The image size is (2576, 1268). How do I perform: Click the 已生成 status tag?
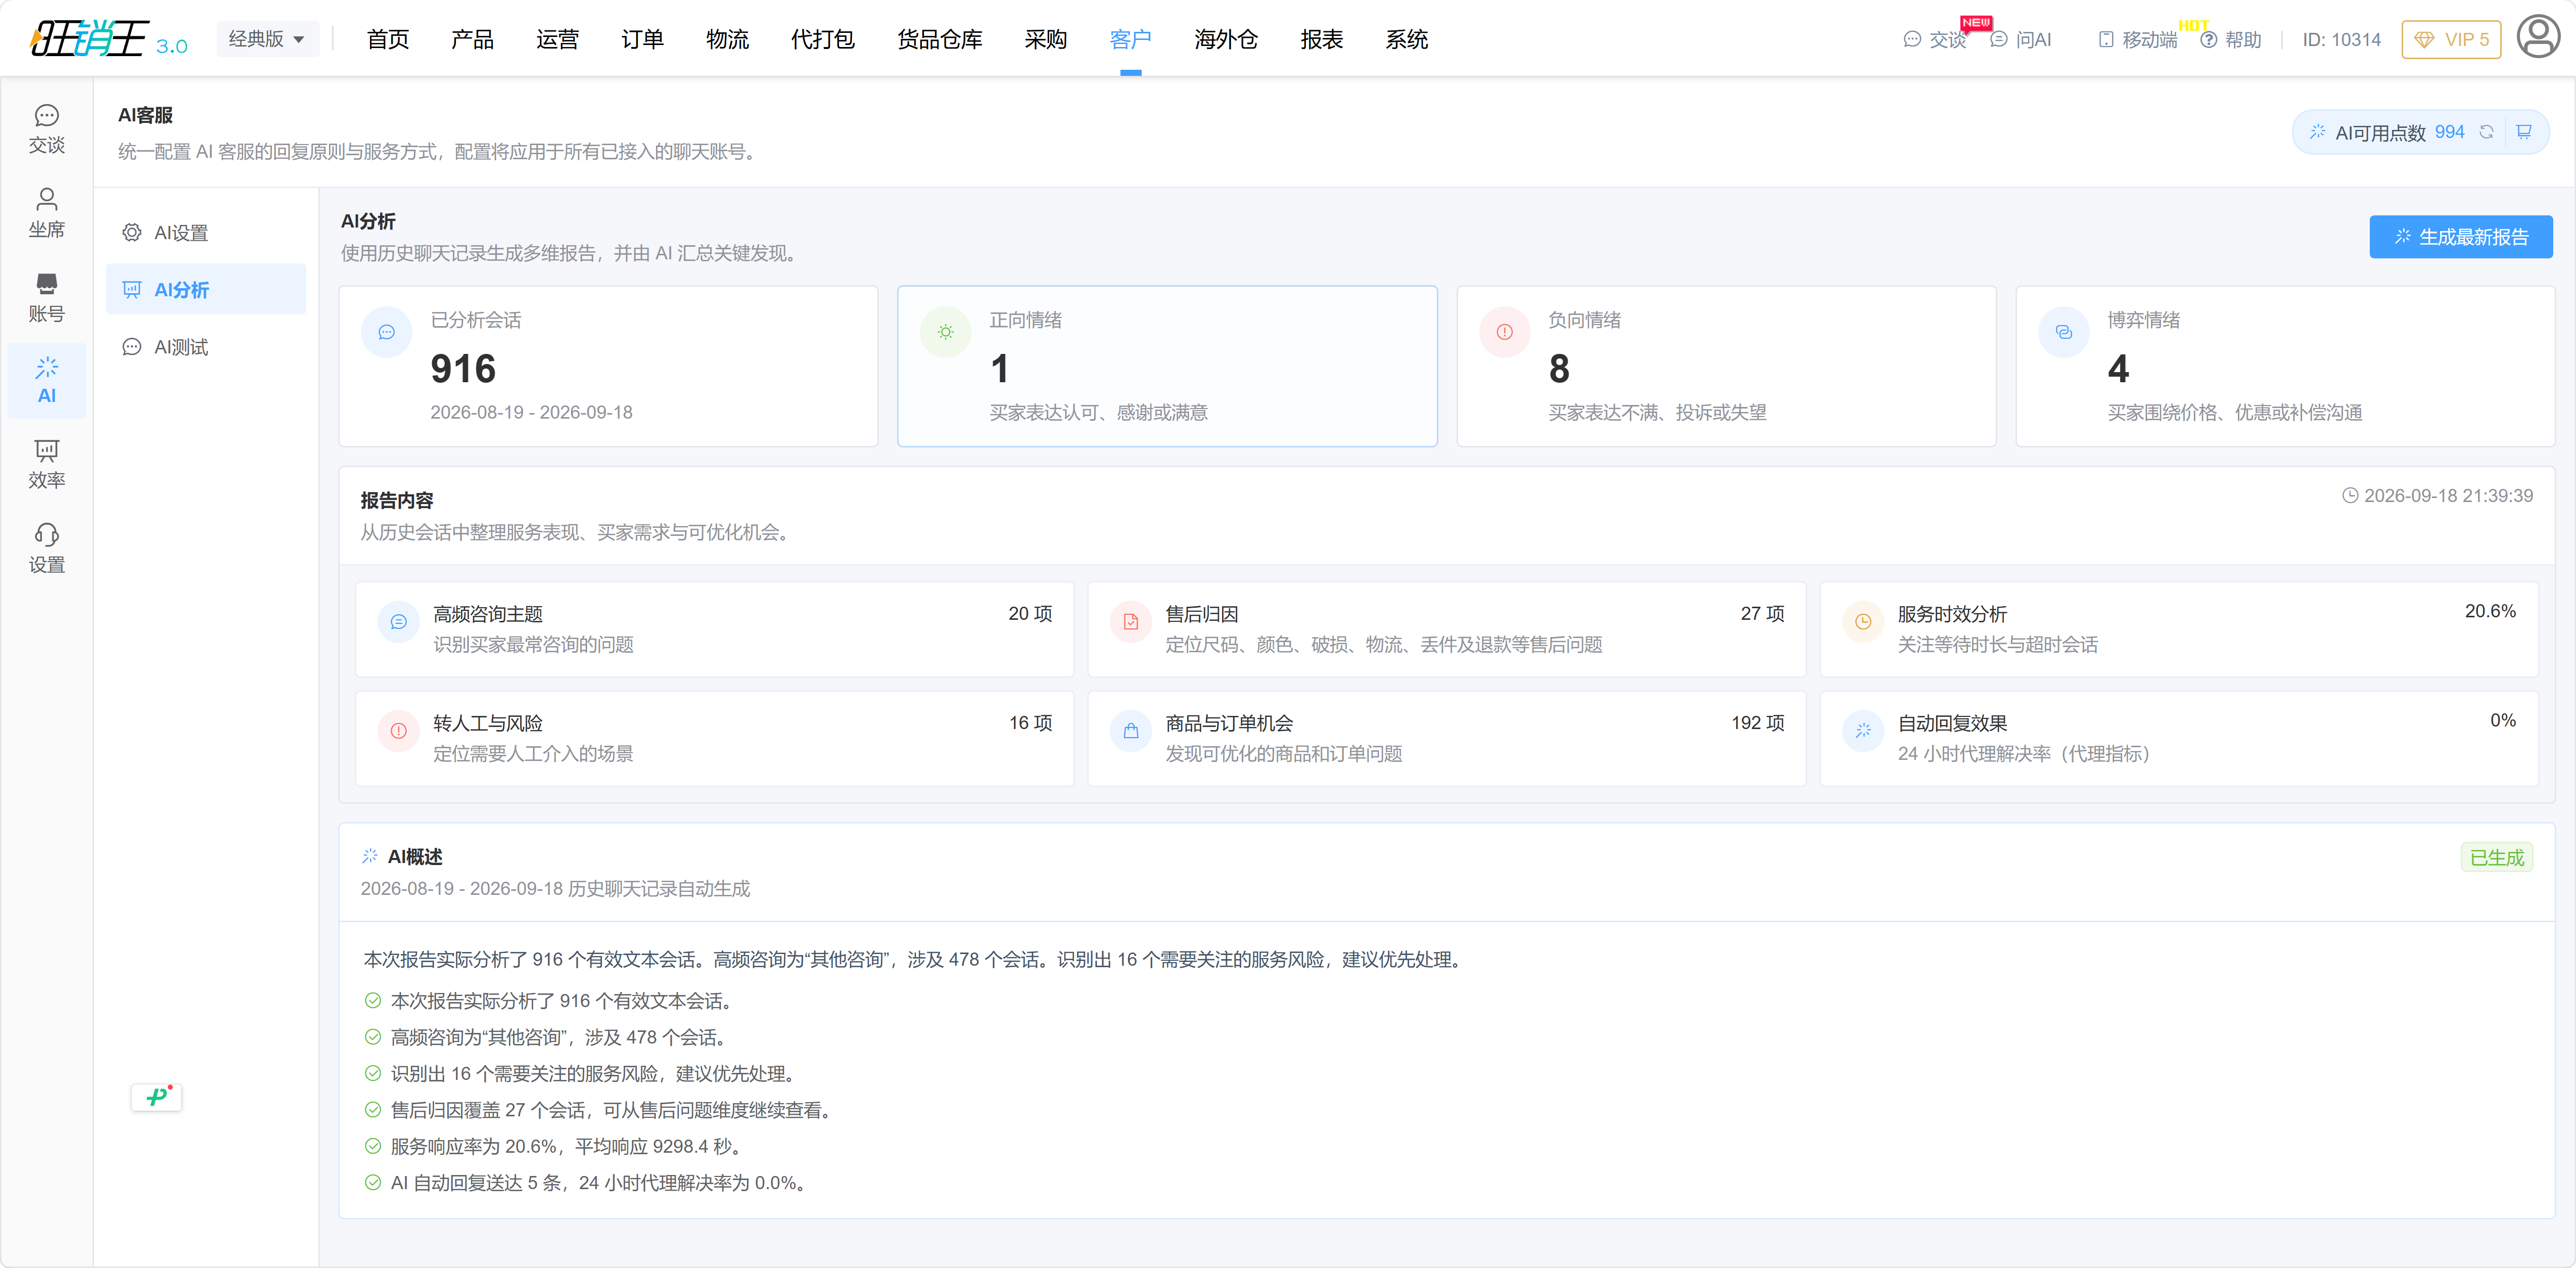pos(2496,857)
